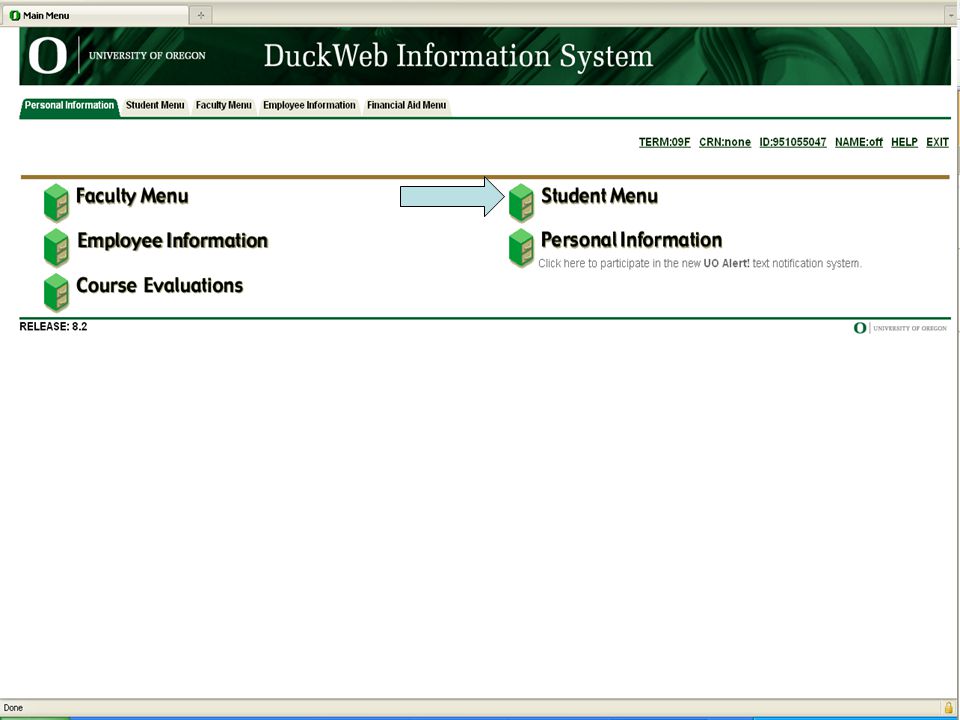Click the Course Evaluations cabinet icon
This screenshot has width=960, height=720.
tap(56, 292)
